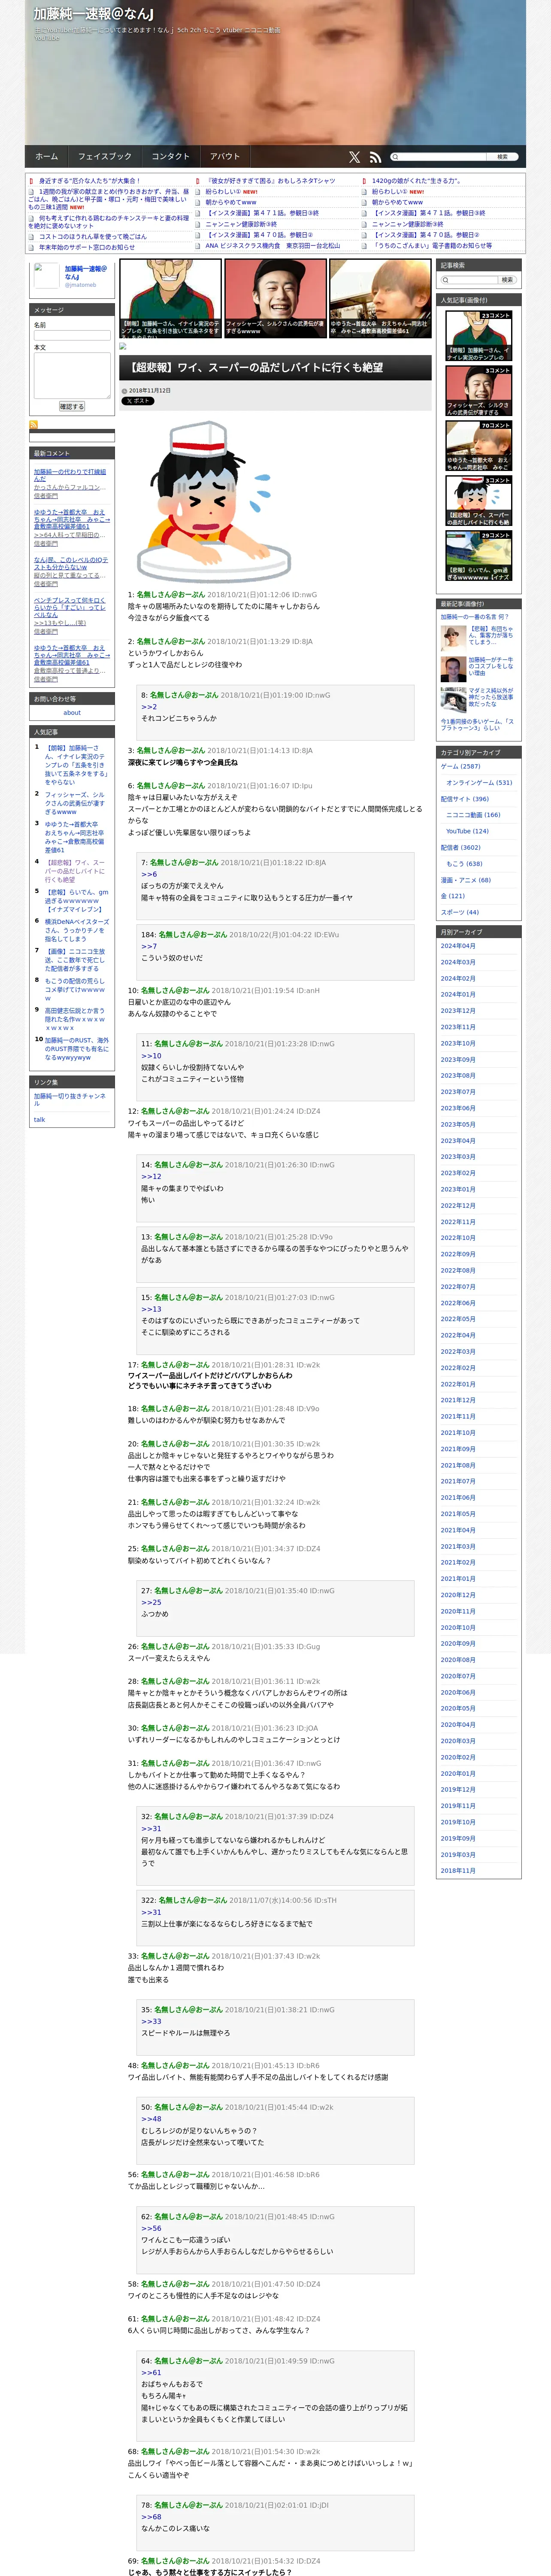This screenshot has height=2576, width=551.
Task: Open latest article 加藤純一がチー牛のコスプレ thumbnail
Action: click(453, 668)
